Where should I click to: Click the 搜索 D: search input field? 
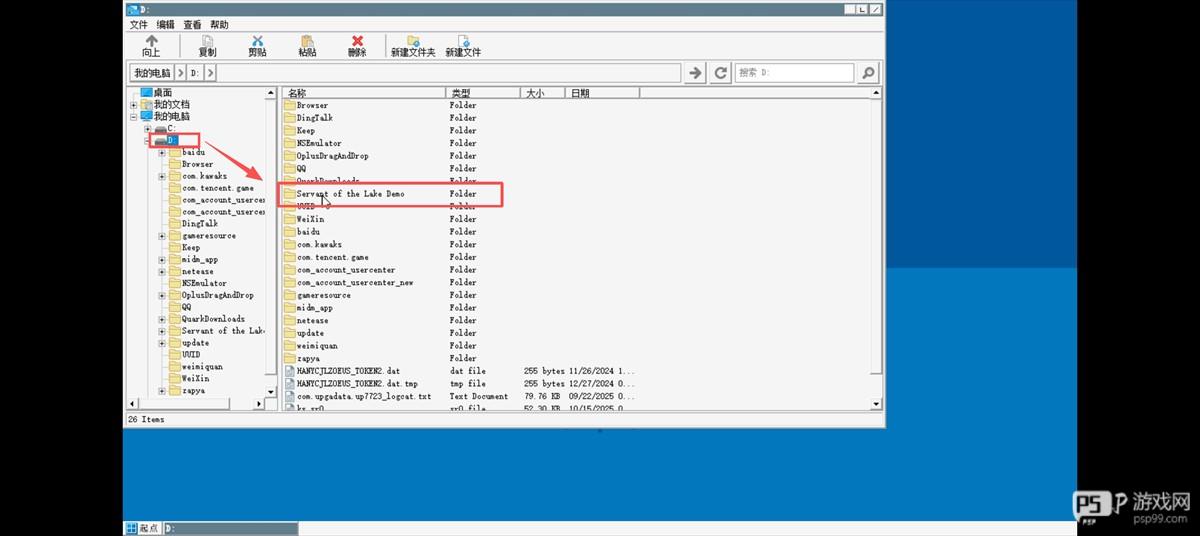pos(794,73)
